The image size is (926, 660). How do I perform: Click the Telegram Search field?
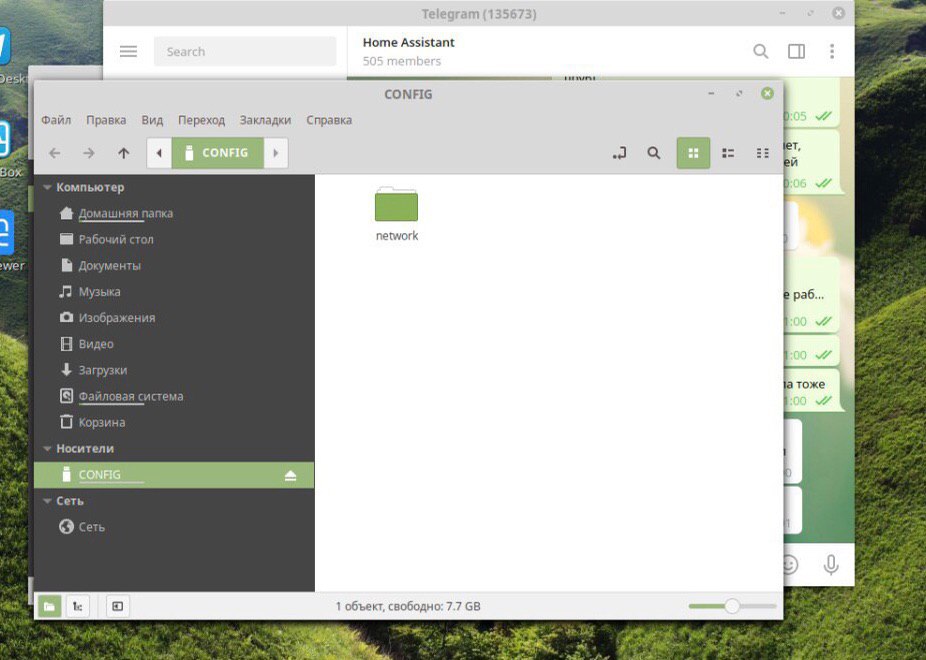(x=245, y=51)
